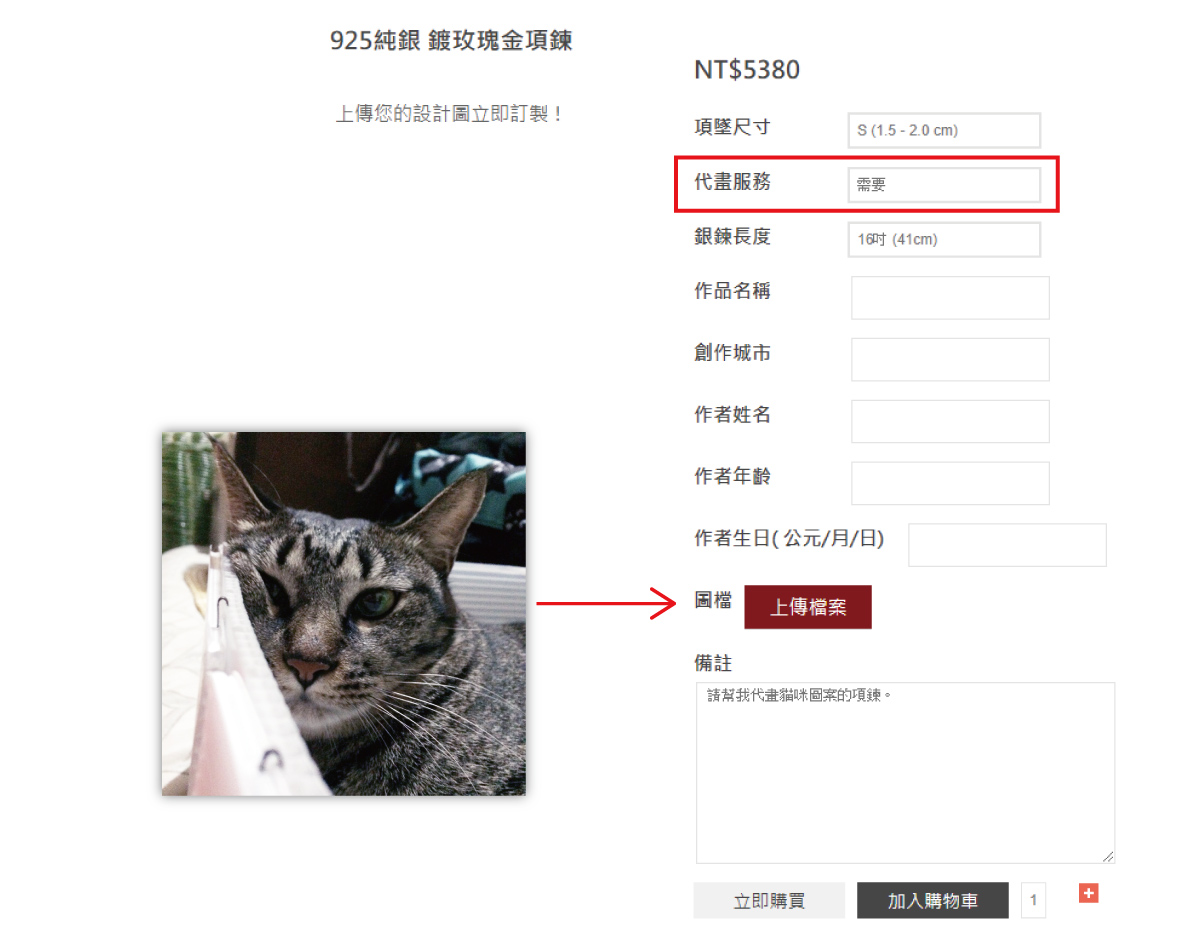Add item with 加入購物車 button
Screen dimensions: 1200x931
[x=933, y=901]
